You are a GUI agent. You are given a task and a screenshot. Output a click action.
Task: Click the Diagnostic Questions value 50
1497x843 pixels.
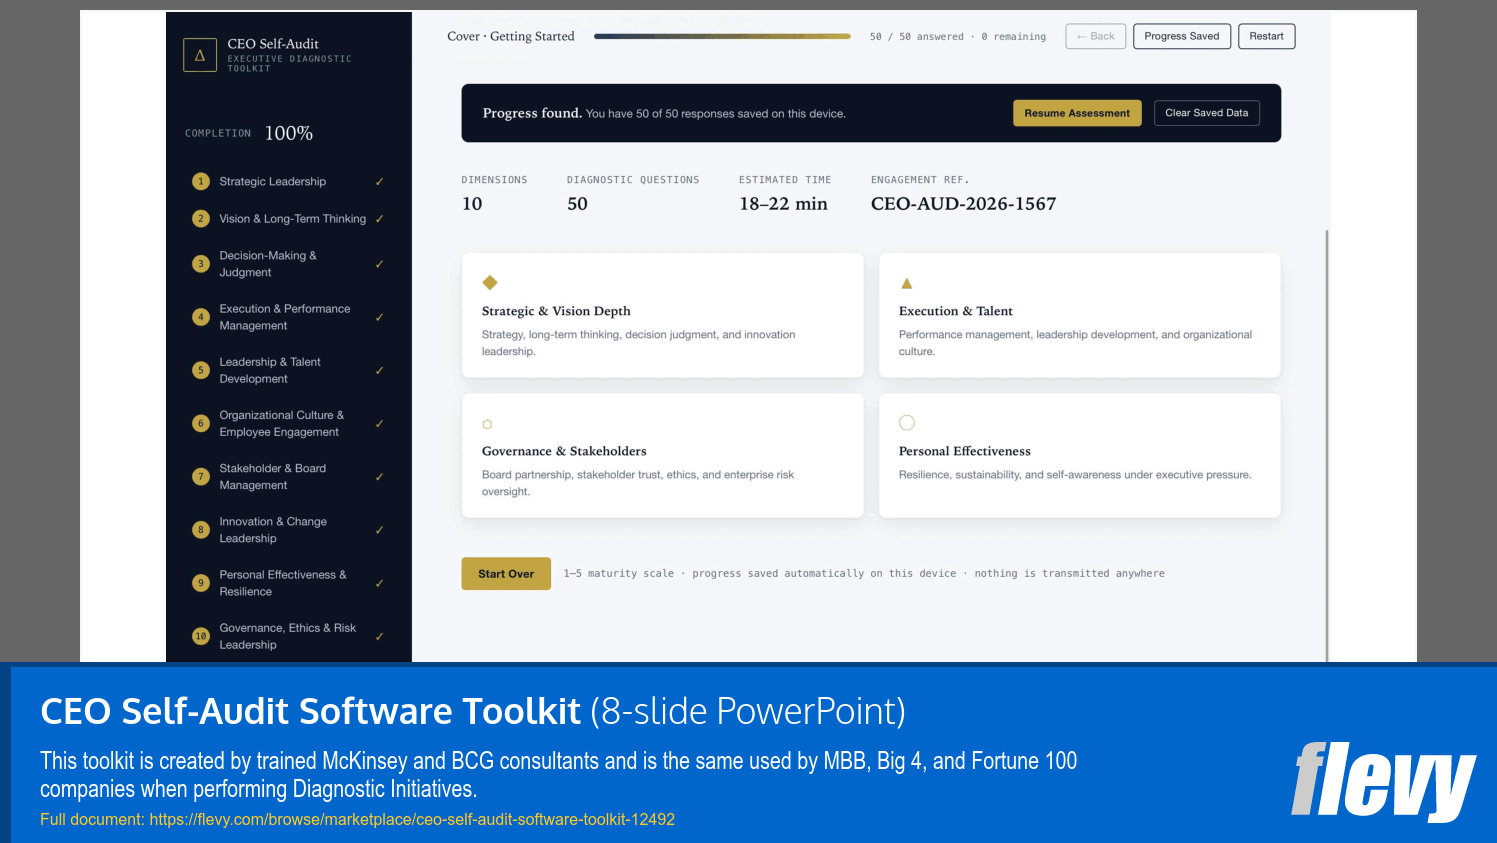pyautogui.click(x=577, y=204)
